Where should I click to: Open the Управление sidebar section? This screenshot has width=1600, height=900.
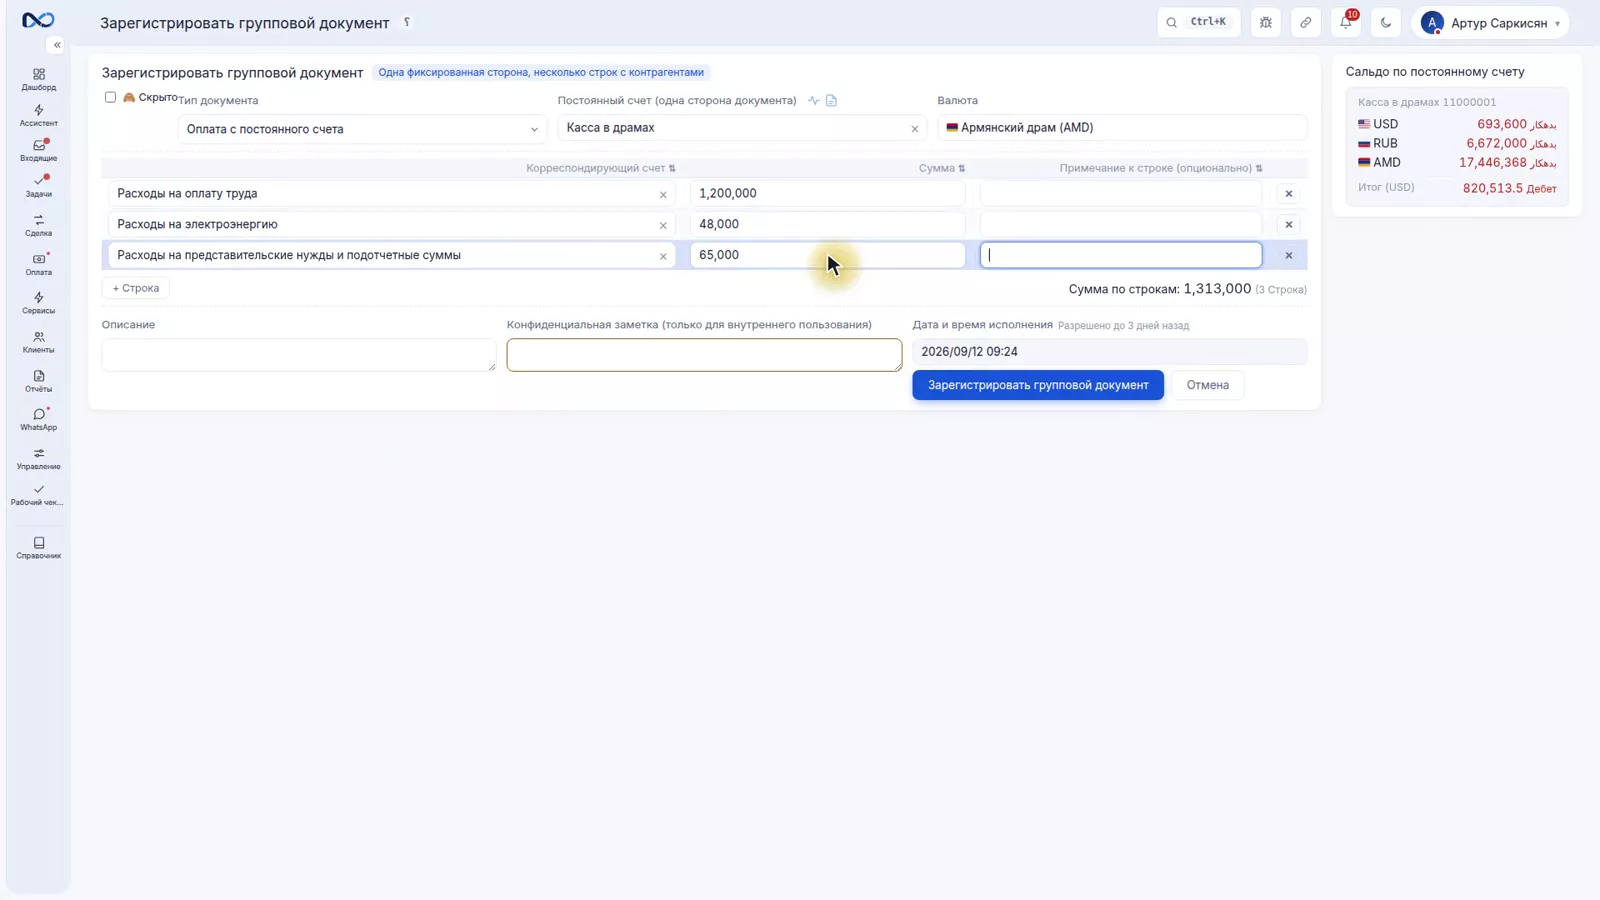(x=39, y=459)
